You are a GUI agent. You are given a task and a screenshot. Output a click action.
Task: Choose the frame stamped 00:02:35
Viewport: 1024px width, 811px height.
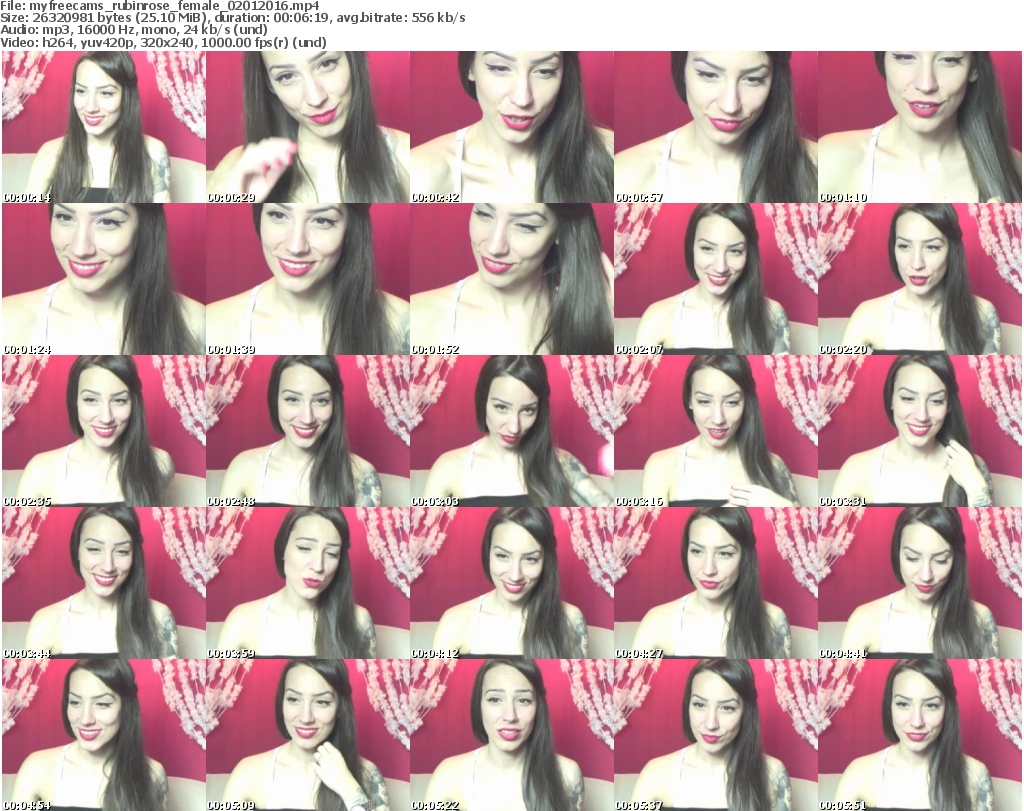click(x=104, y=431)
